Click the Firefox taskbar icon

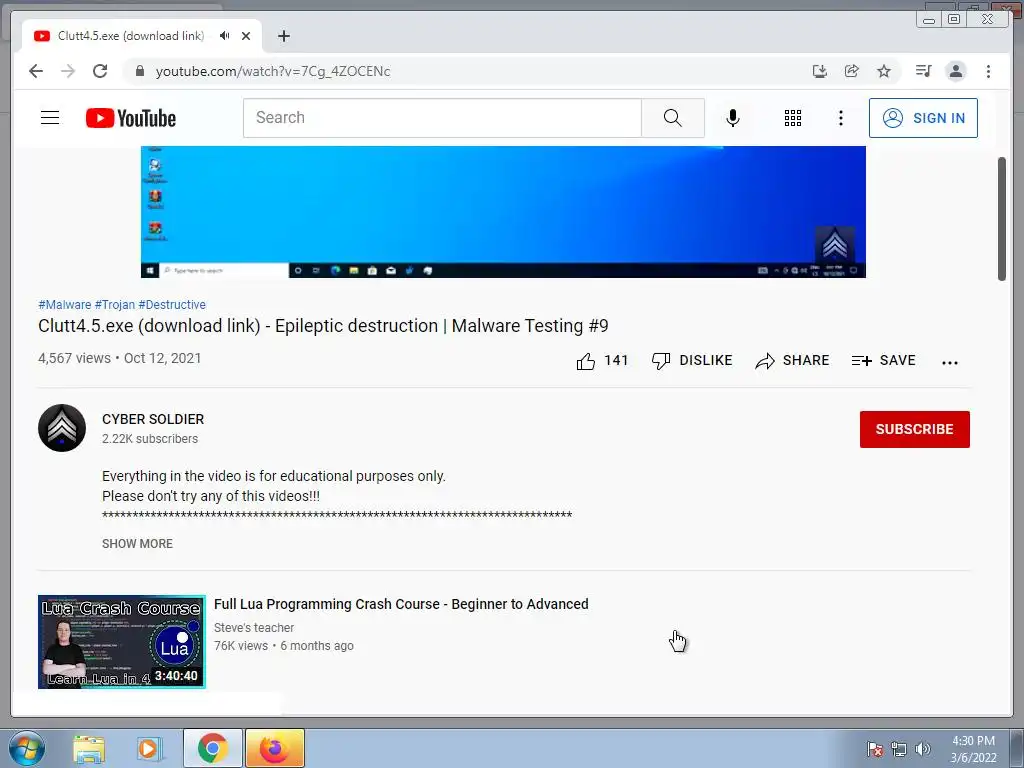click(x=275, y=748)
